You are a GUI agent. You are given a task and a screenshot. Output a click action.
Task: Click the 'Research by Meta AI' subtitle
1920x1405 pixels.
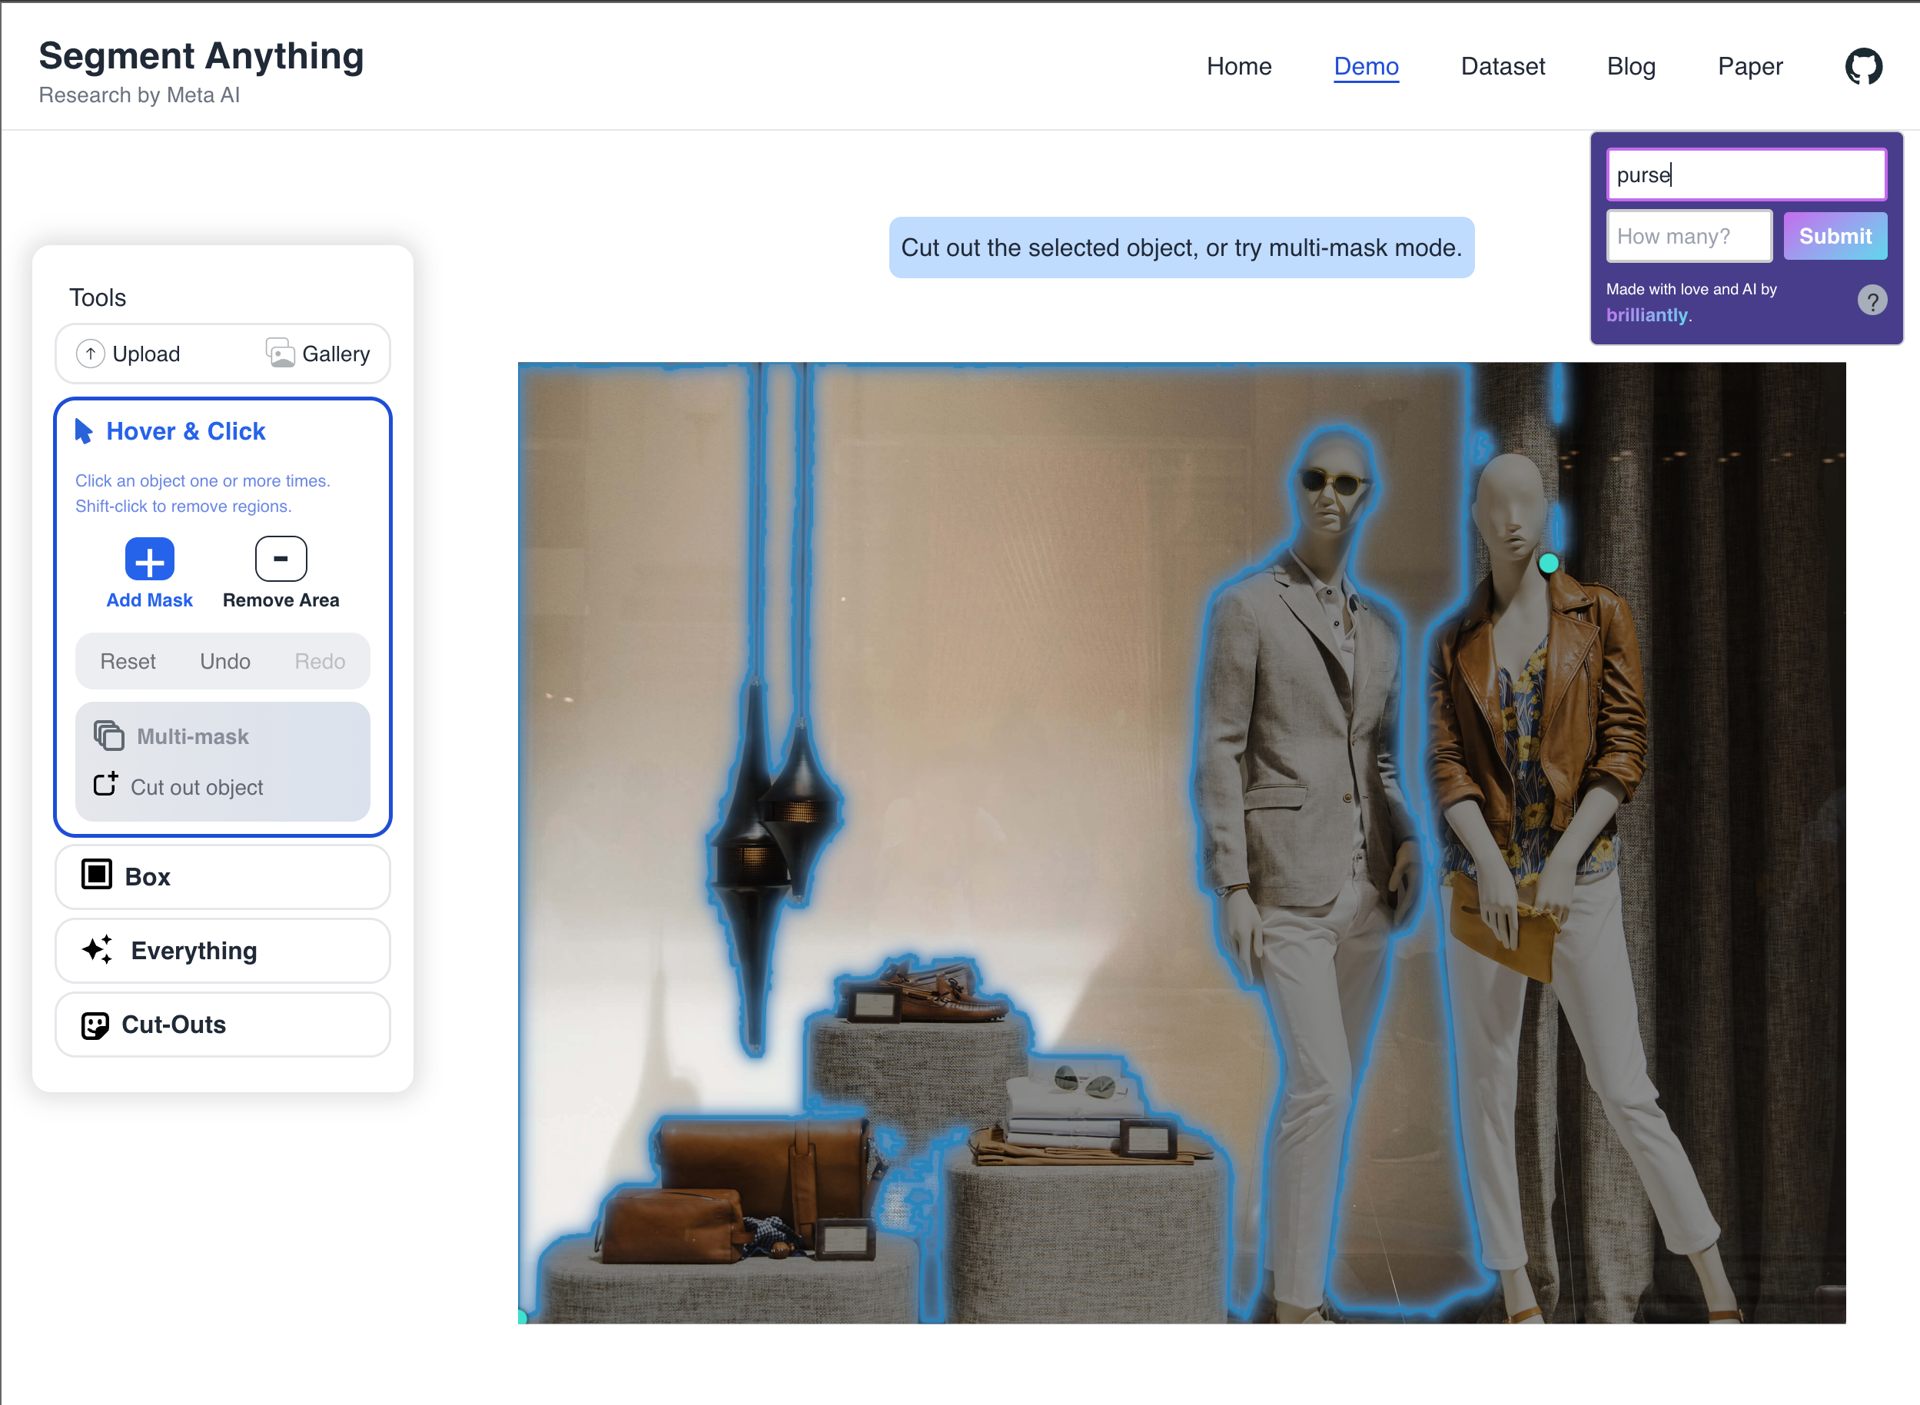point(139,95)
